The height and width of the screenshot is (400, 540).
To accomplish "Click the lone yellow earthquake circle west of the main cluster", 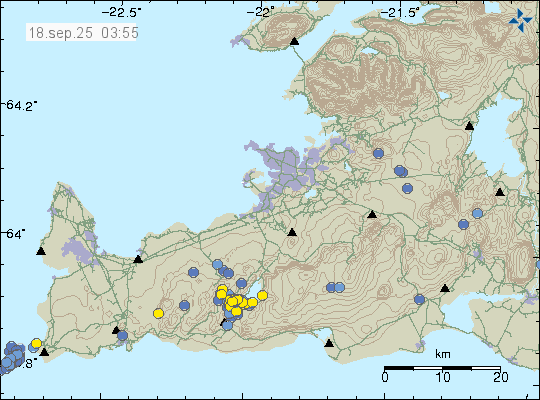I will pyautogui.click(x=158, y=313).
